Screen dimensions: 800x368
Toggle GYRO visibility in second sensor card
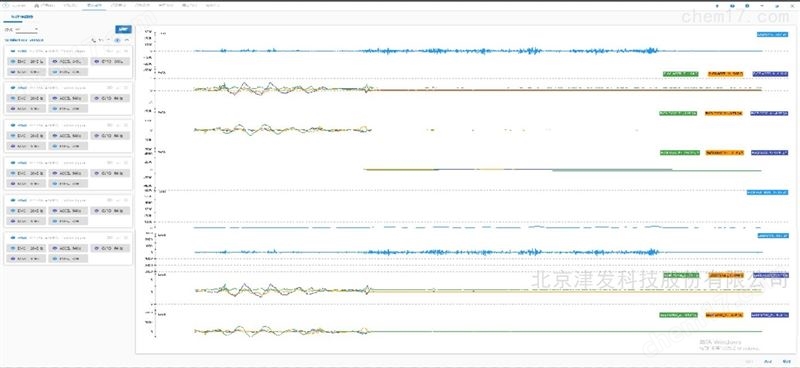[110, 99]
